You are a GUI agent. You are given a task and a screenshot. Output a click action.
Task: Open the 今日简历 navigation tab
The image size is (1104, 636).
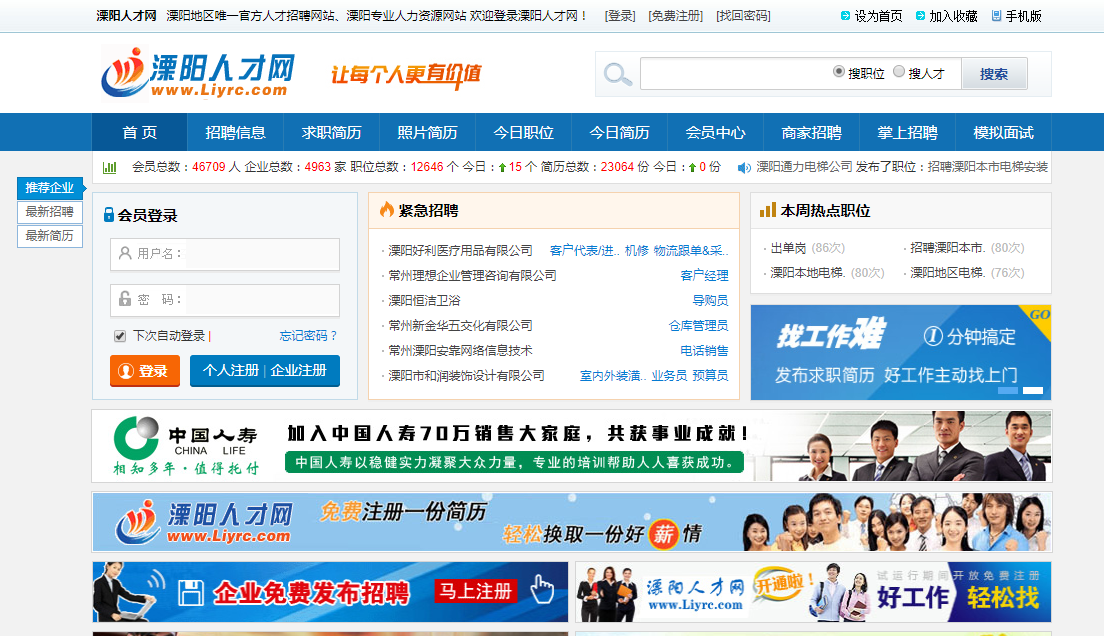(619, 132)
